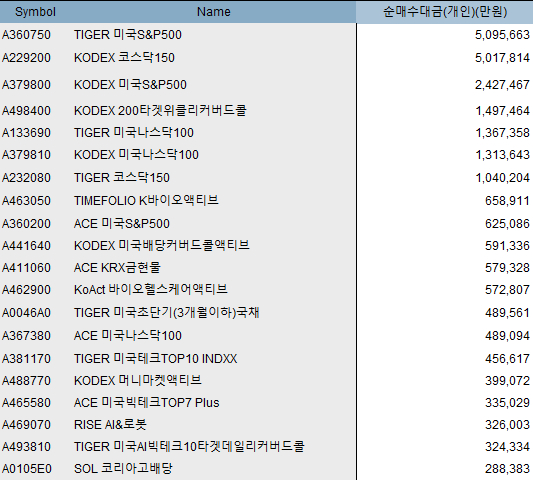Select the 순매수대금(개인)(만원) column header
Image resolution: width=533 pixels, height=480 pixels.
tap(445, 12)
